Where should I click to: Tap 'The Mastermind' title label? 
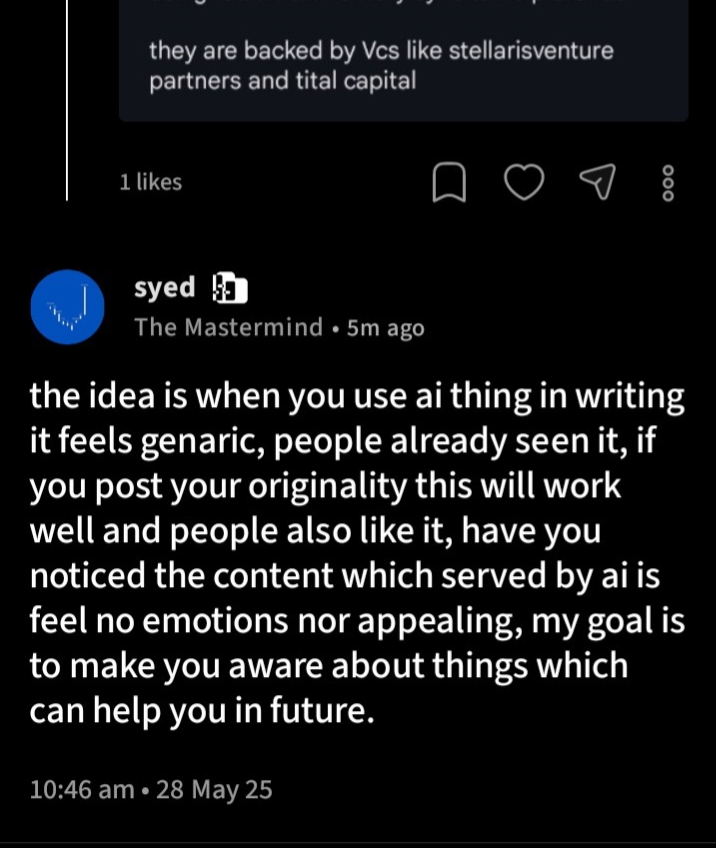[229, 328]
